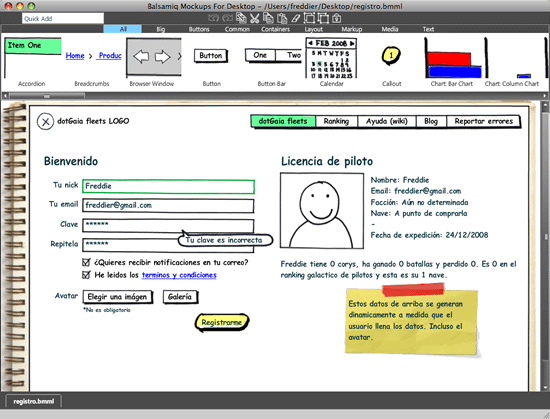Click the avatar smiley image placeholder
The height and width of the screenshot is (419, 550).
[x=322, y=210]
